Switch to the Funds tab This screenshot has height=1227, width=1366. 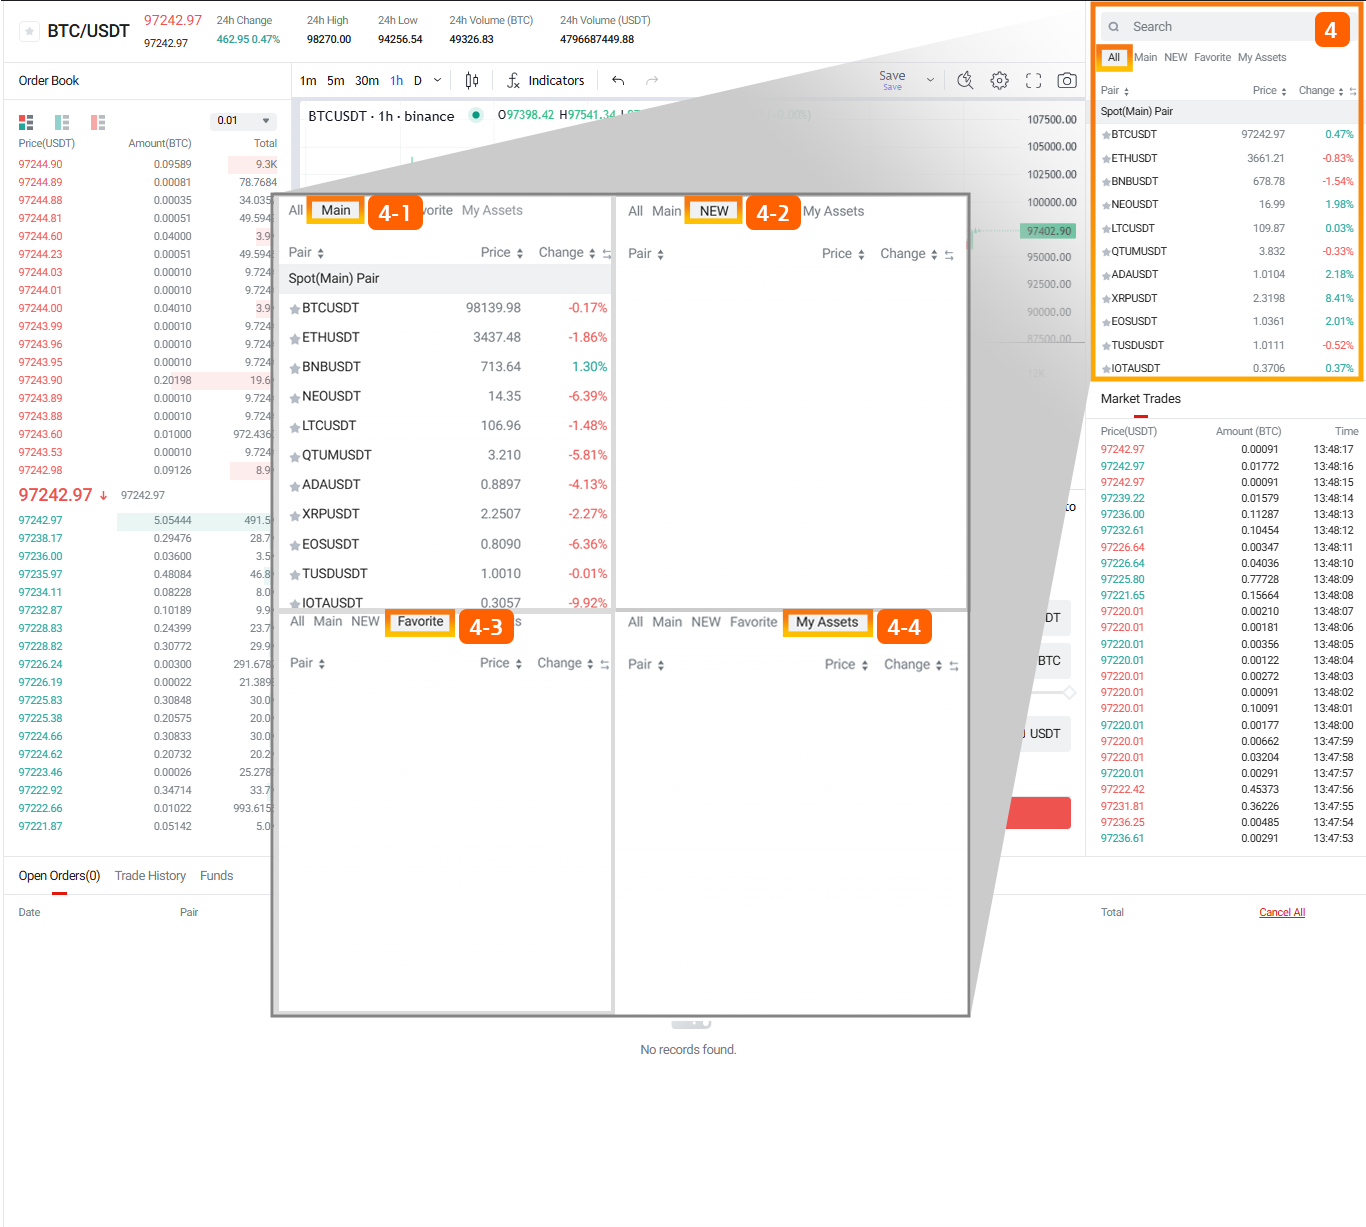point(216,876)
